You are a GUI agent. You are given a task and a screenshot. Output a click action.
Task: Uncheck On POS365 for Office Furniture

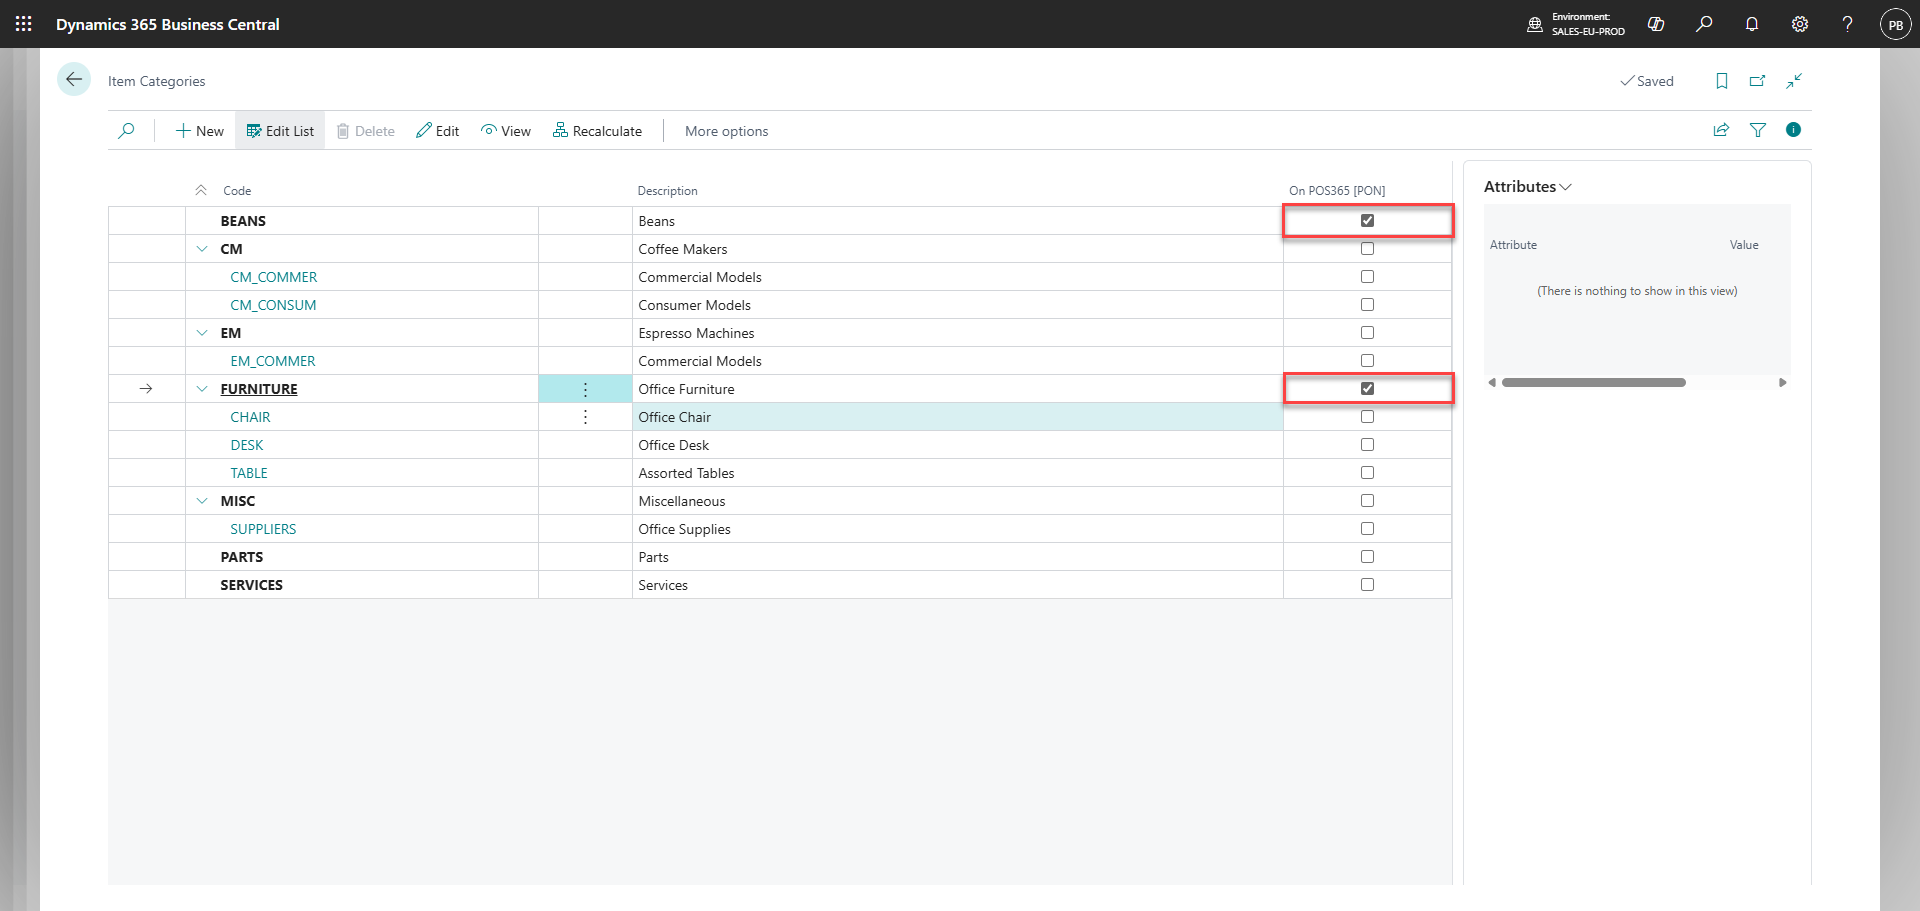1367,389
